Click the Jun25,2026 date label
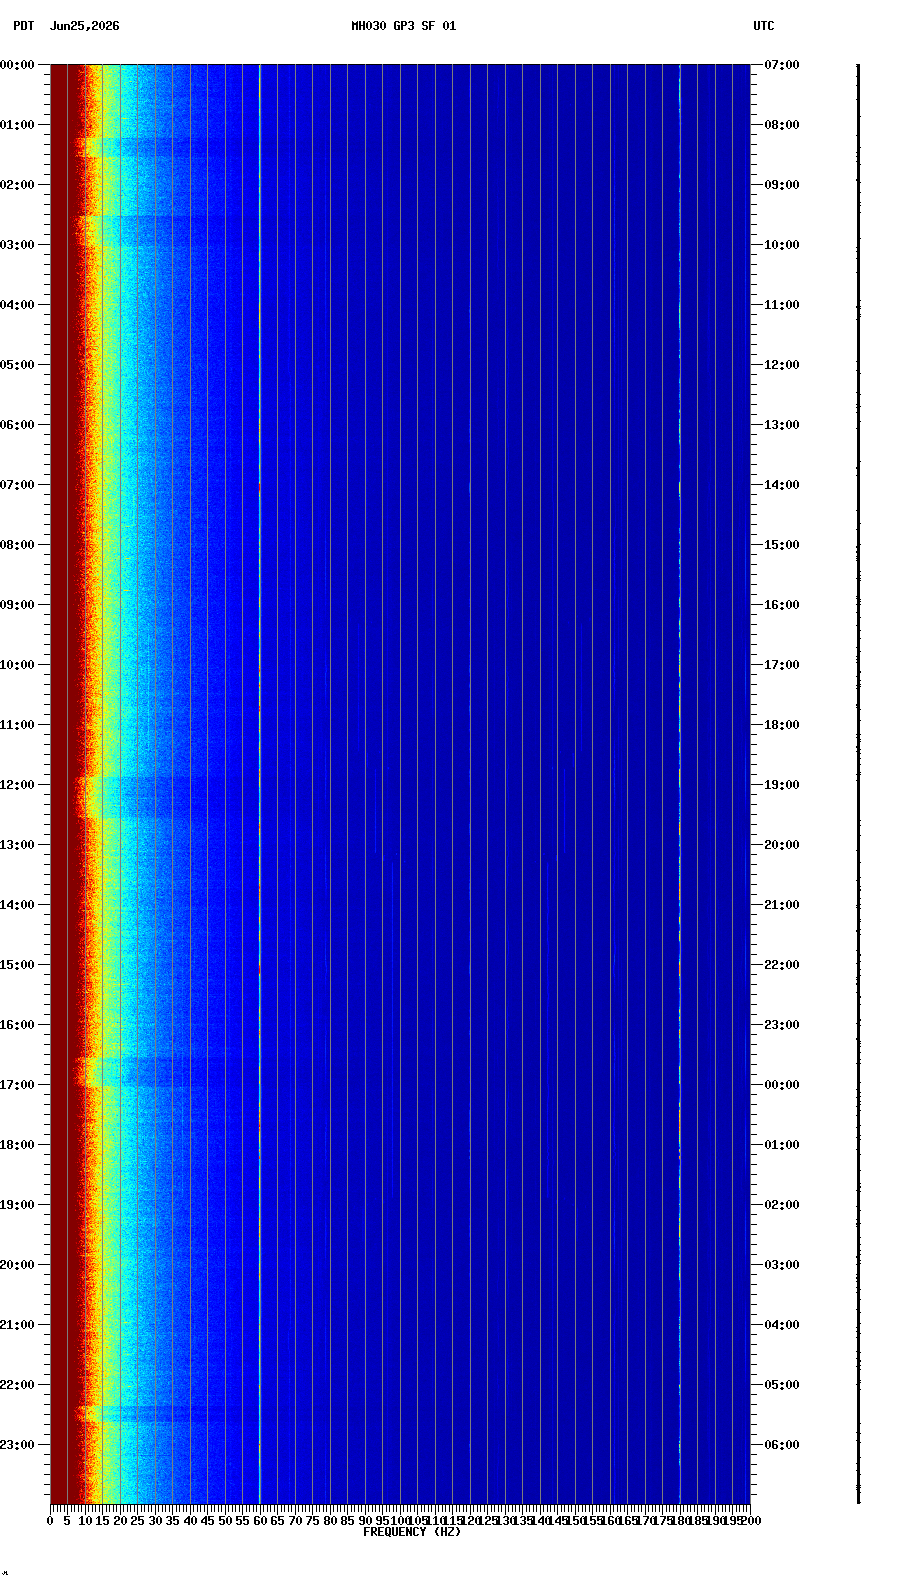The image size is (902, 1584). (x=84, y=26)
